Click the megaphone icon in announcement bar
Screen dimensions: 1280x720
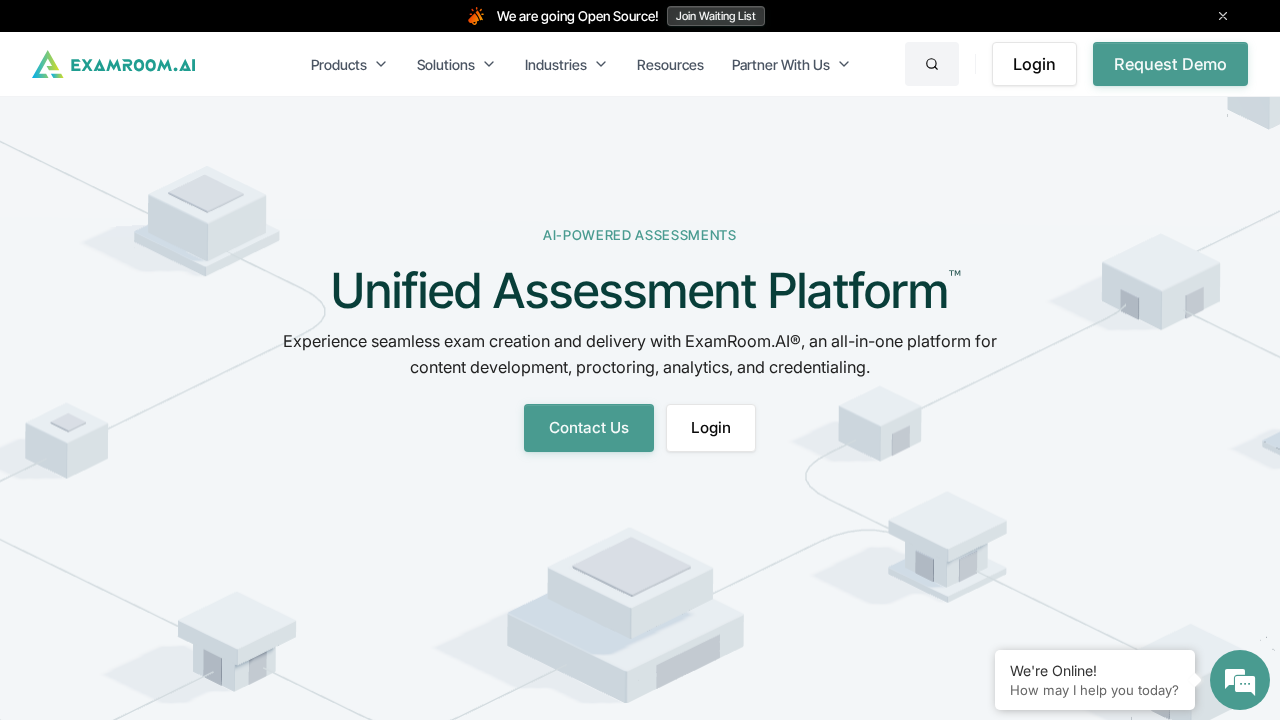[x=476, y=16]
